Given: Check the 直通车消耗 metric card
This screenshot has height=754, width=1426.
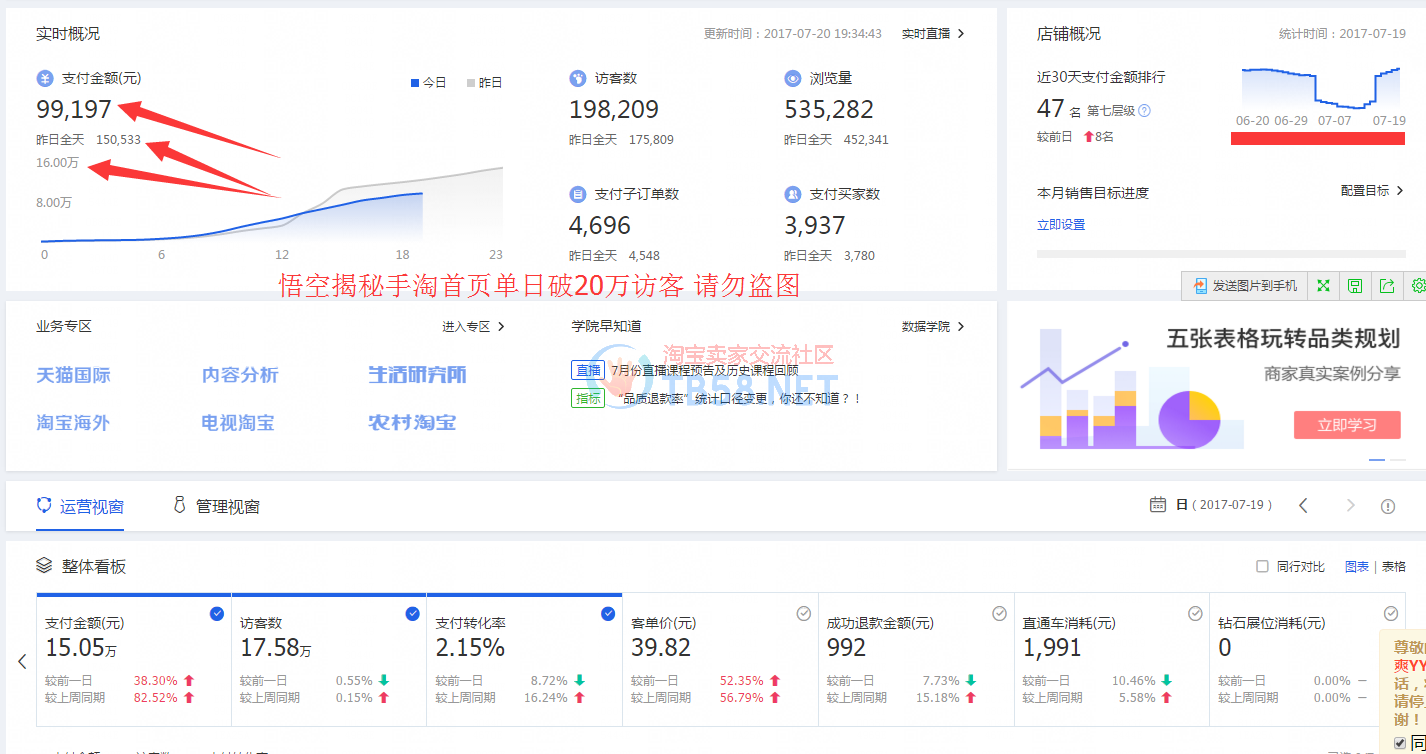Looking at the screenshot, I should [1195, 614].
